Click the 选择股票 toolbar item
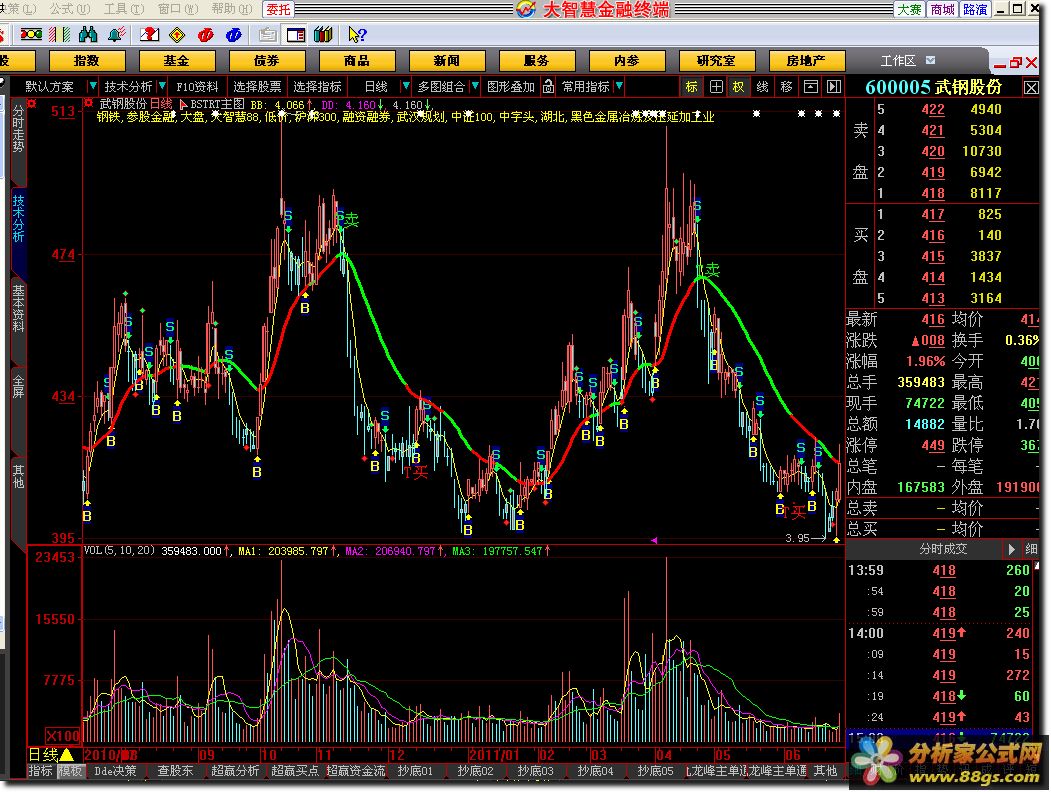 pyautogui.click(x=257, y=86)
